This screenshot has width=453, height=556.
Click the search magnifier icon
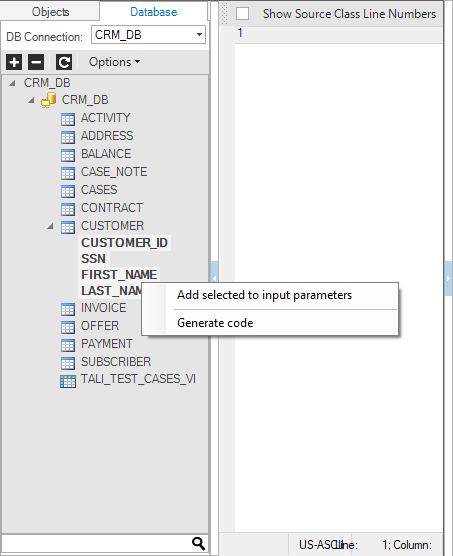(198, 543)
